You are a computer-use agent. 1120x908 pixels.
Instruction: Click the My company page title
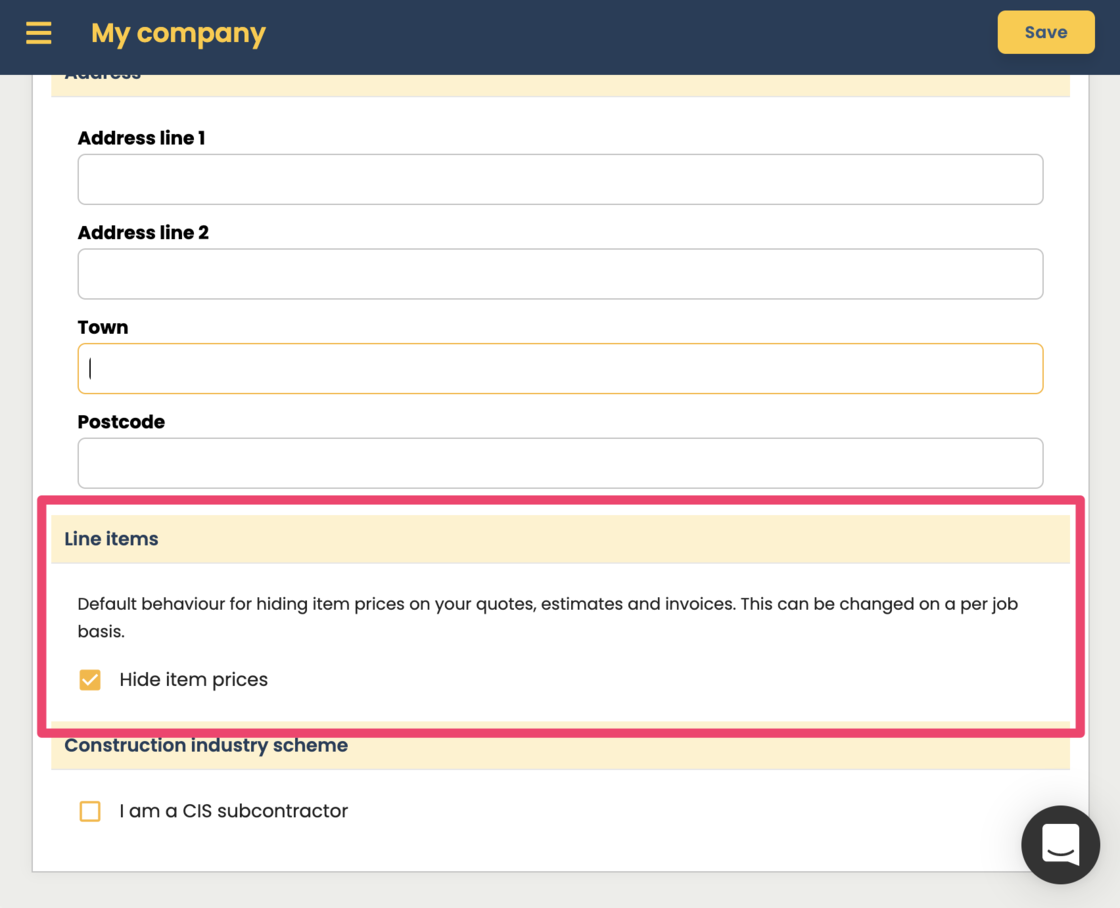pos(178,33)
